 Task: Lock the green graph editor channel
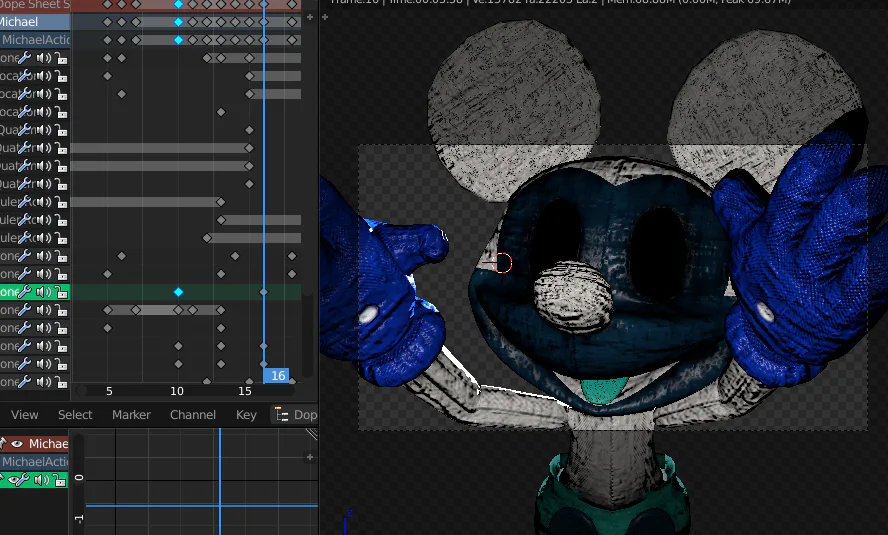(59, 481)
